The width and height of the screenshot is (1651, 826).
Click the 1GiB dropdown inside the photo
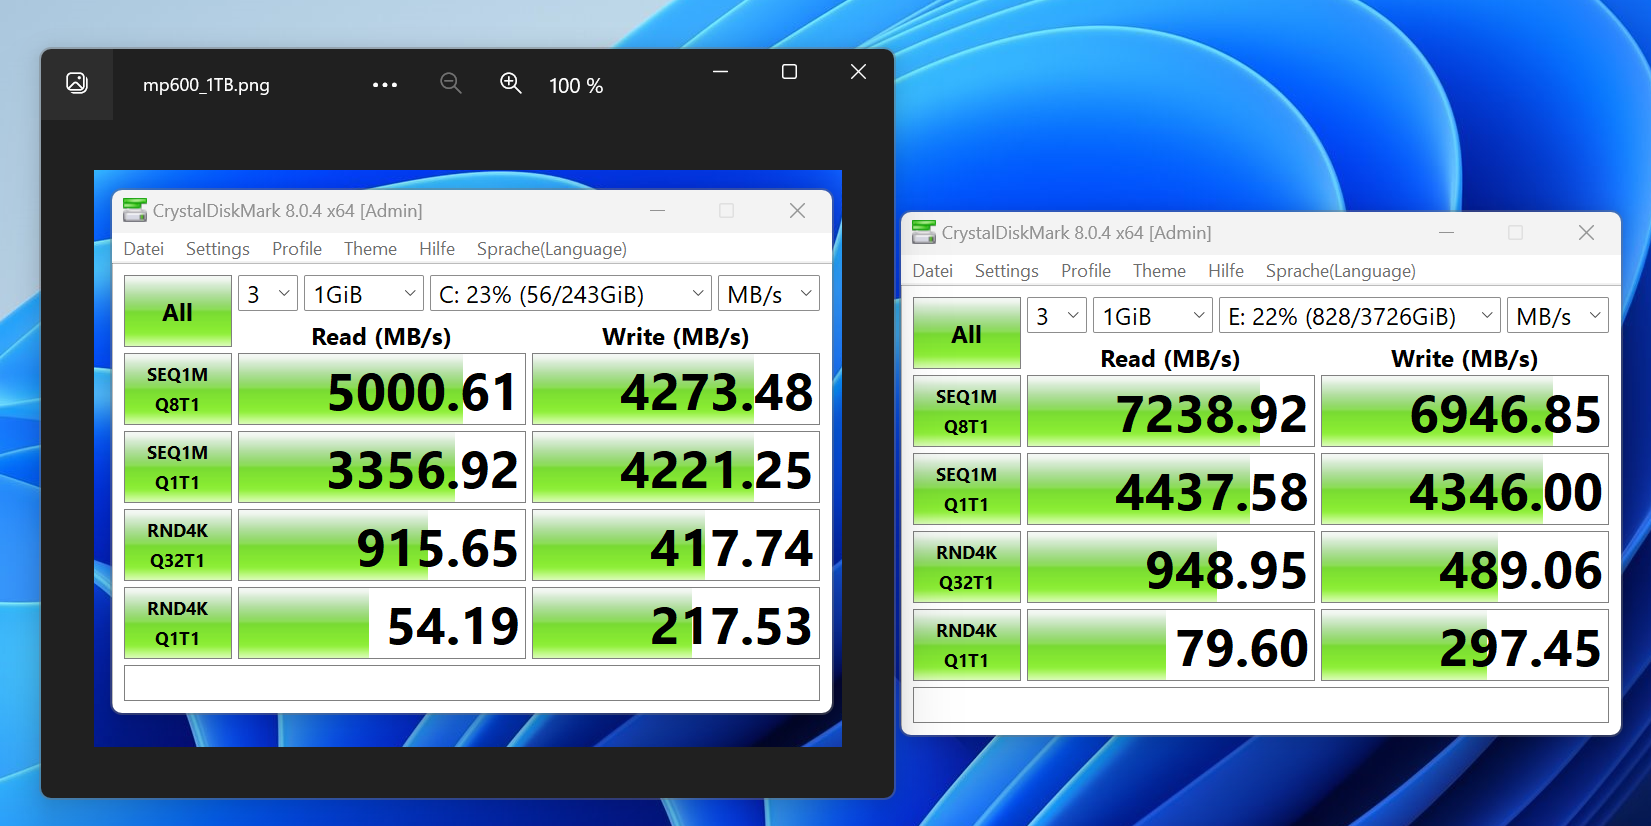364,294
